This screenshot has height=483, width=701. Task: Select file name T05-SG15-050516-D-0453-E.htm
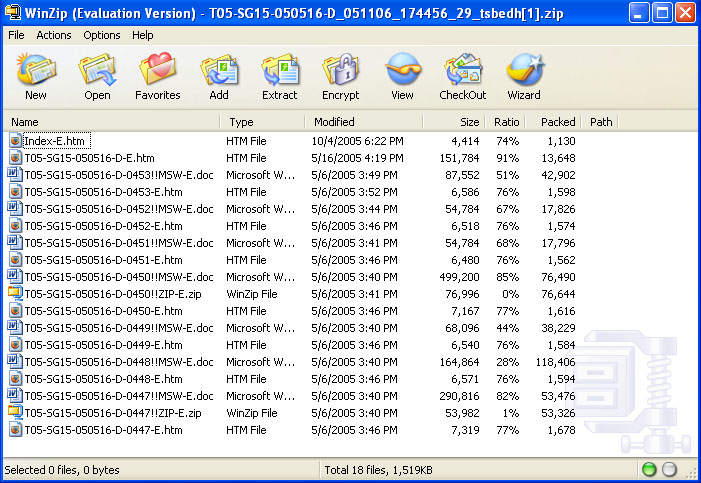point(103,192)
